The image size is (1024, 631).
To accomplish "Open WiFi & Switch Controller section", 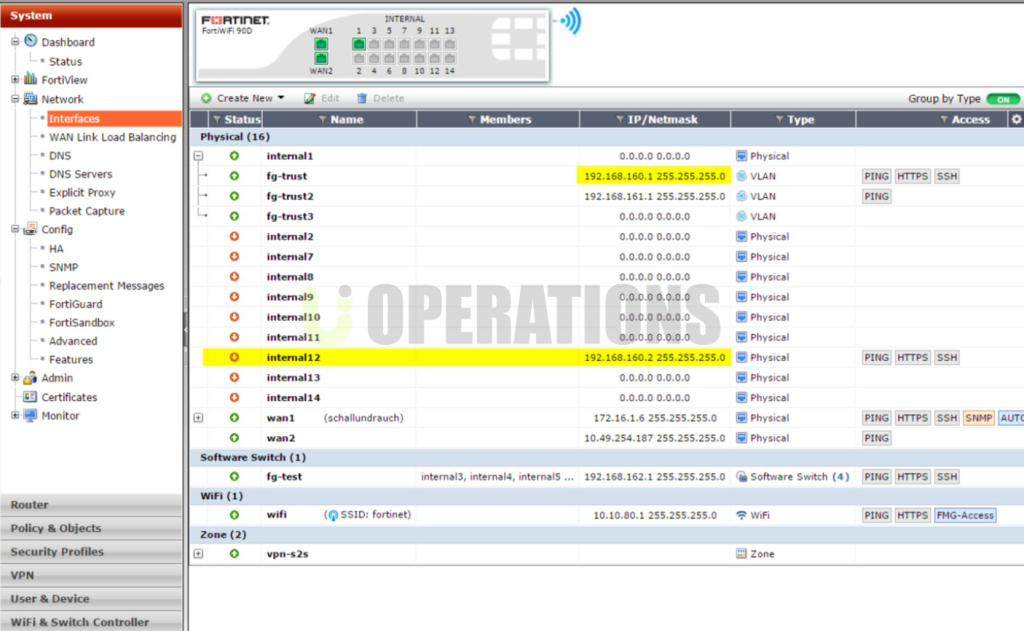I will coord(91,621).
